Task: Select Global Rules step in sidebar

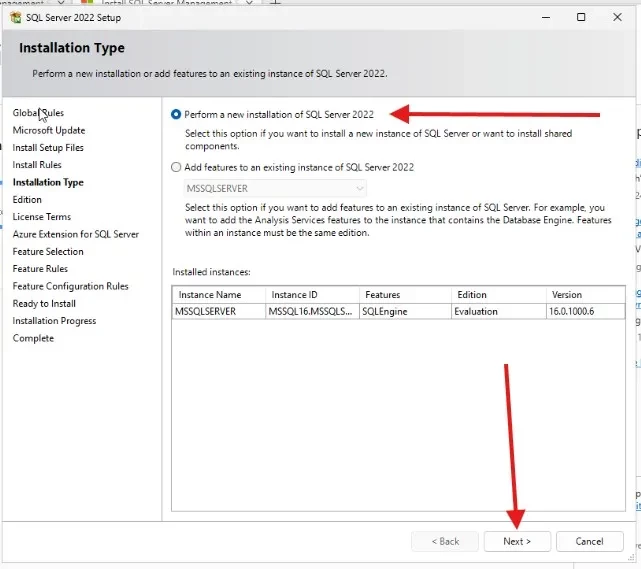Action: [x=38, y=113]
